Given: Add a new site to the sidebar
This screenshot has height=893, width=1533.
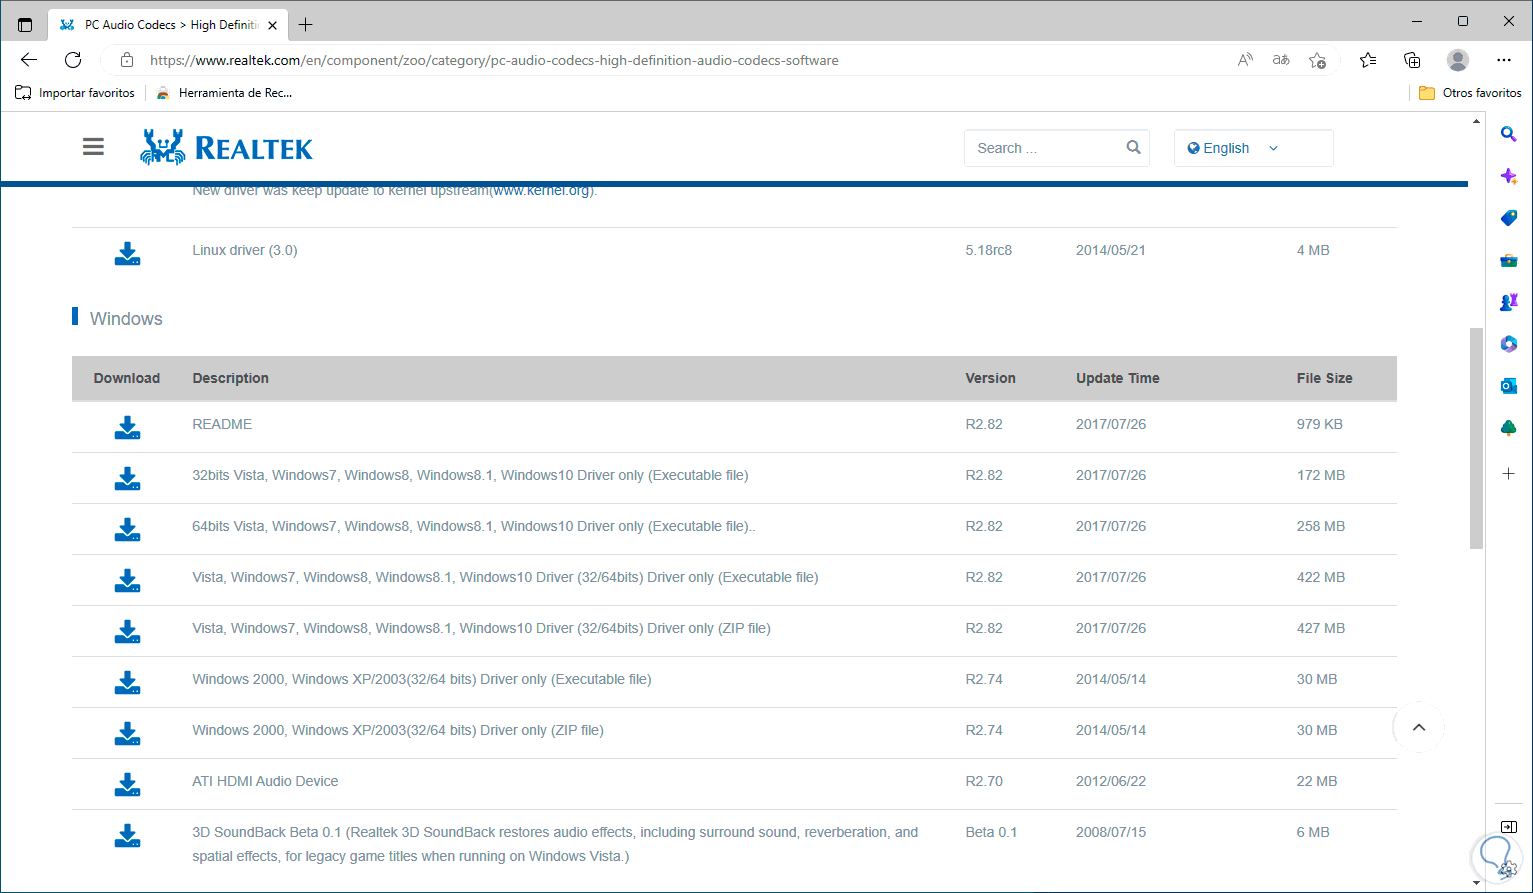Looking at the screenshot, I should click(x=1509, y=473).
